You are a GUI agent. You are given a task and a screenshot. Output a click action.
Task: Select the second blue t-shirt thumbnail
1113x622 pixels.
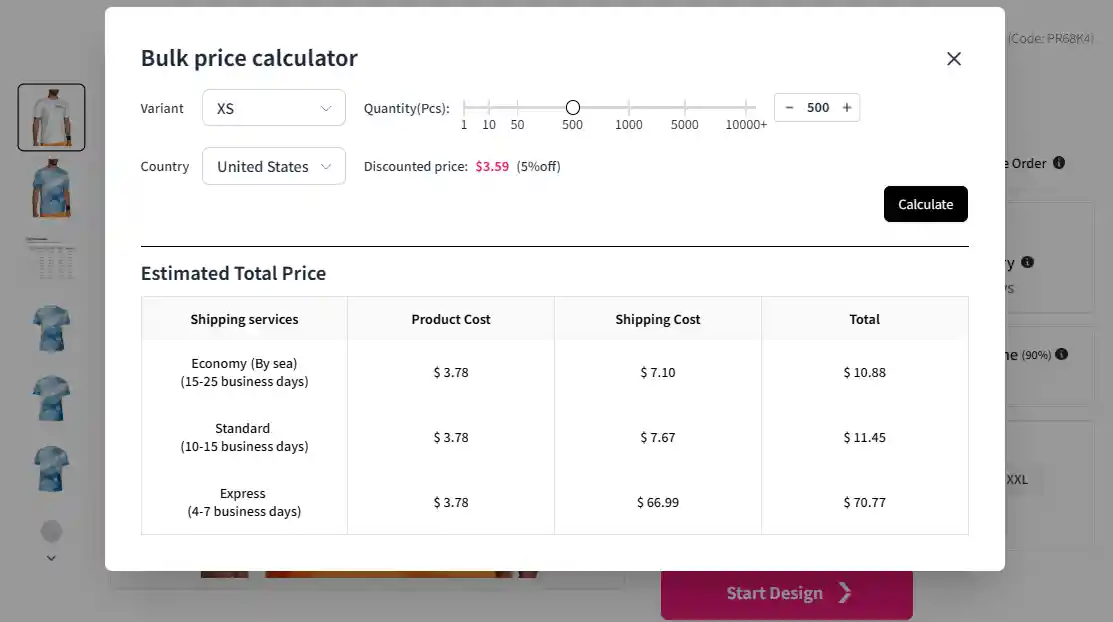pos(50,330)
